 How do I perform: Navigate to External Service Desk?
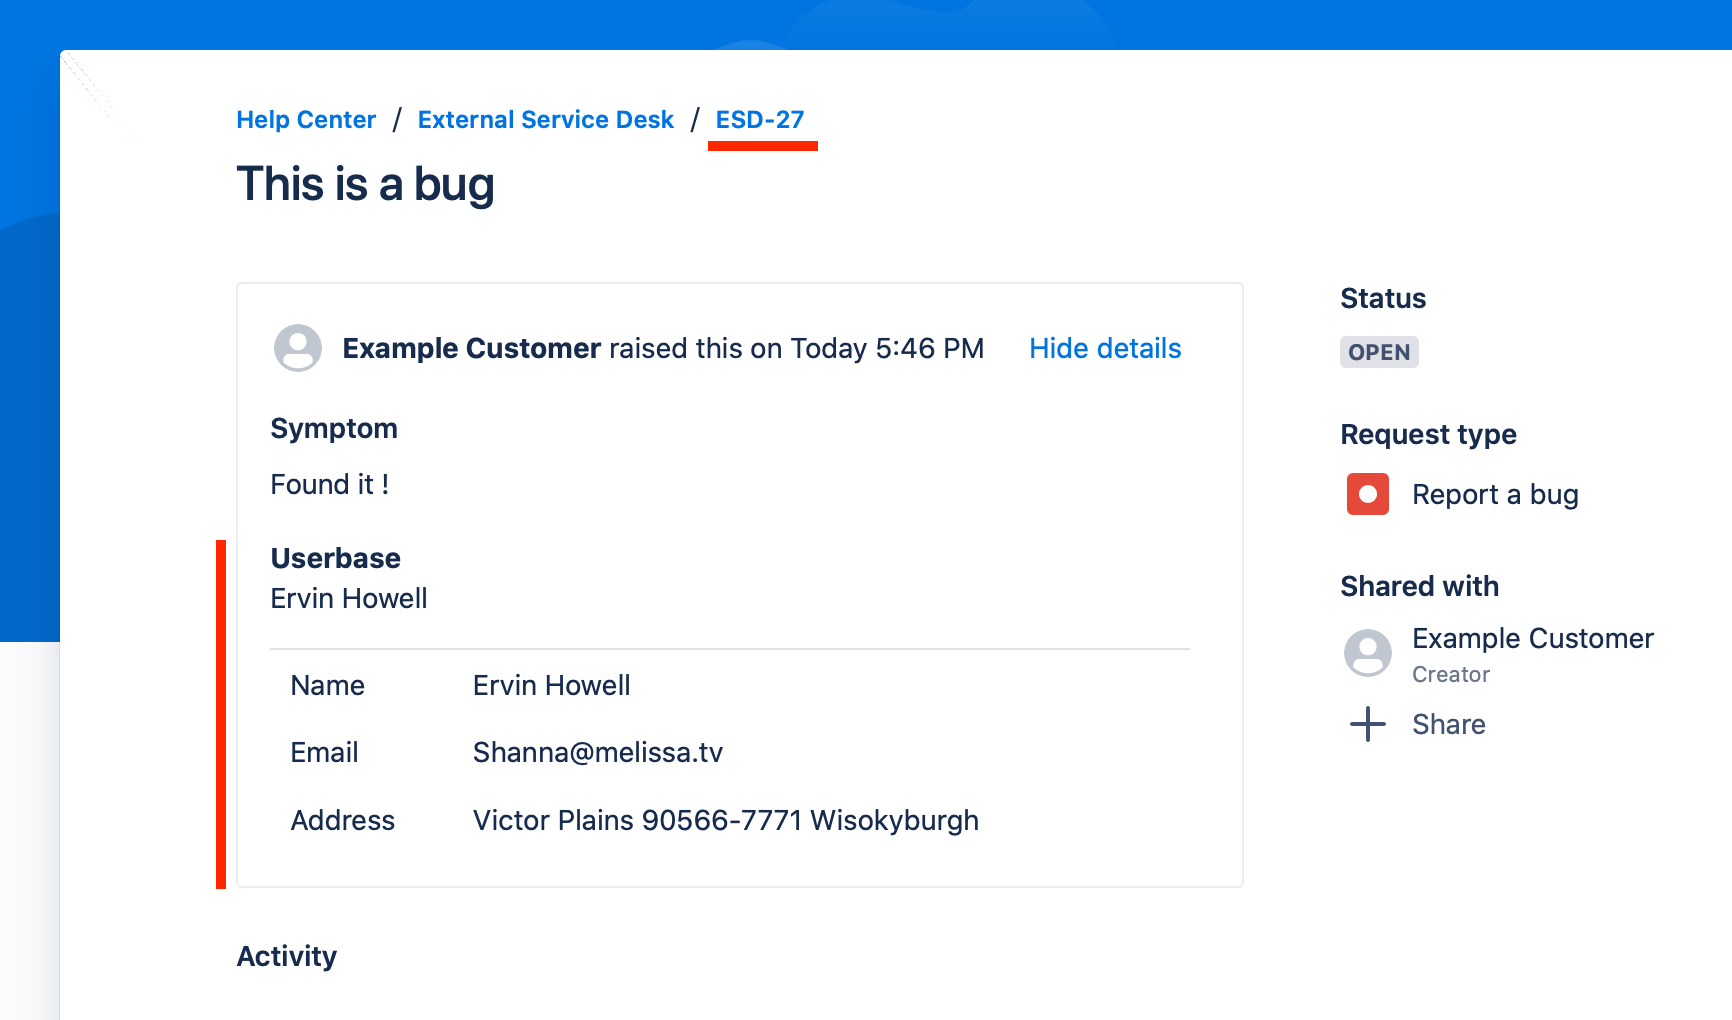coord(546,119)
